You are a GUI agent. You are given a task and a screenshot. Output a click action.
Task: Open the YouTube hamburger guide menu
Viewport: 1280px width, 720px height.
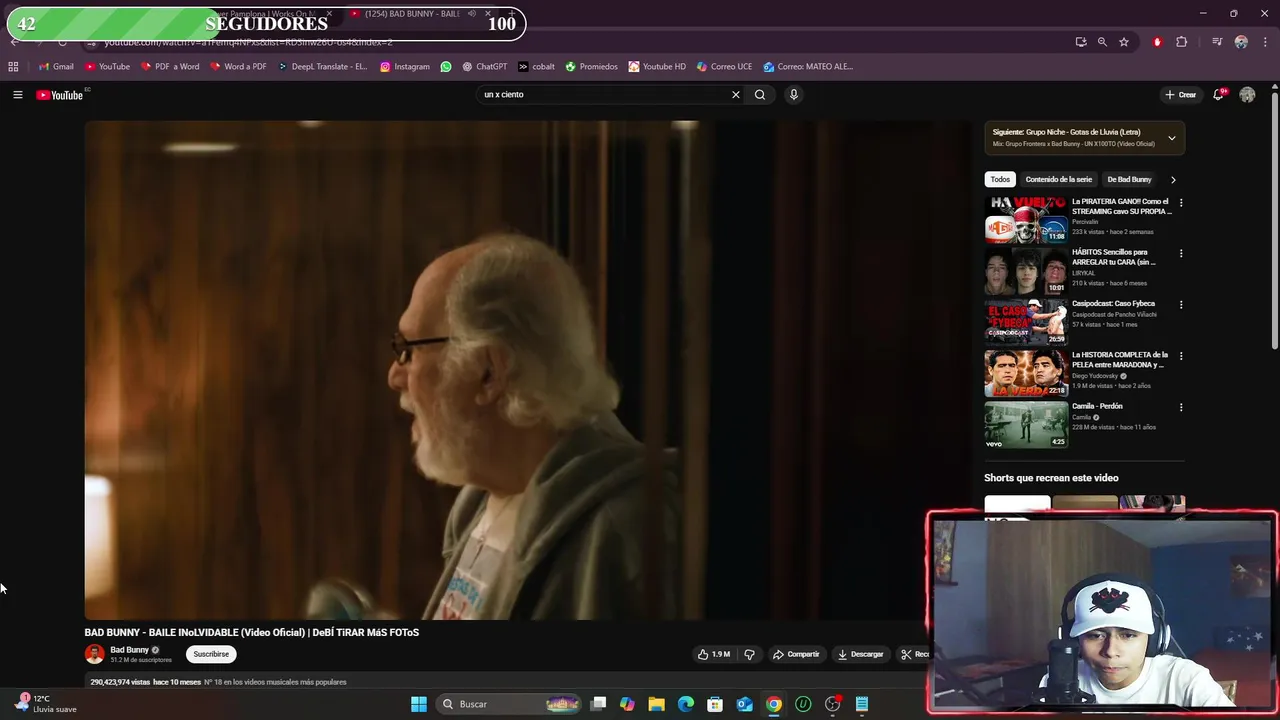coord(17,95)
